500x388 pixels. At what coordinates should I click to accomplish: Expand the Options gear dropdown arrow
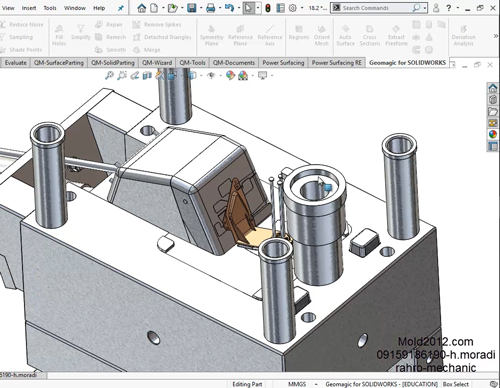click(x=302, y=8)
